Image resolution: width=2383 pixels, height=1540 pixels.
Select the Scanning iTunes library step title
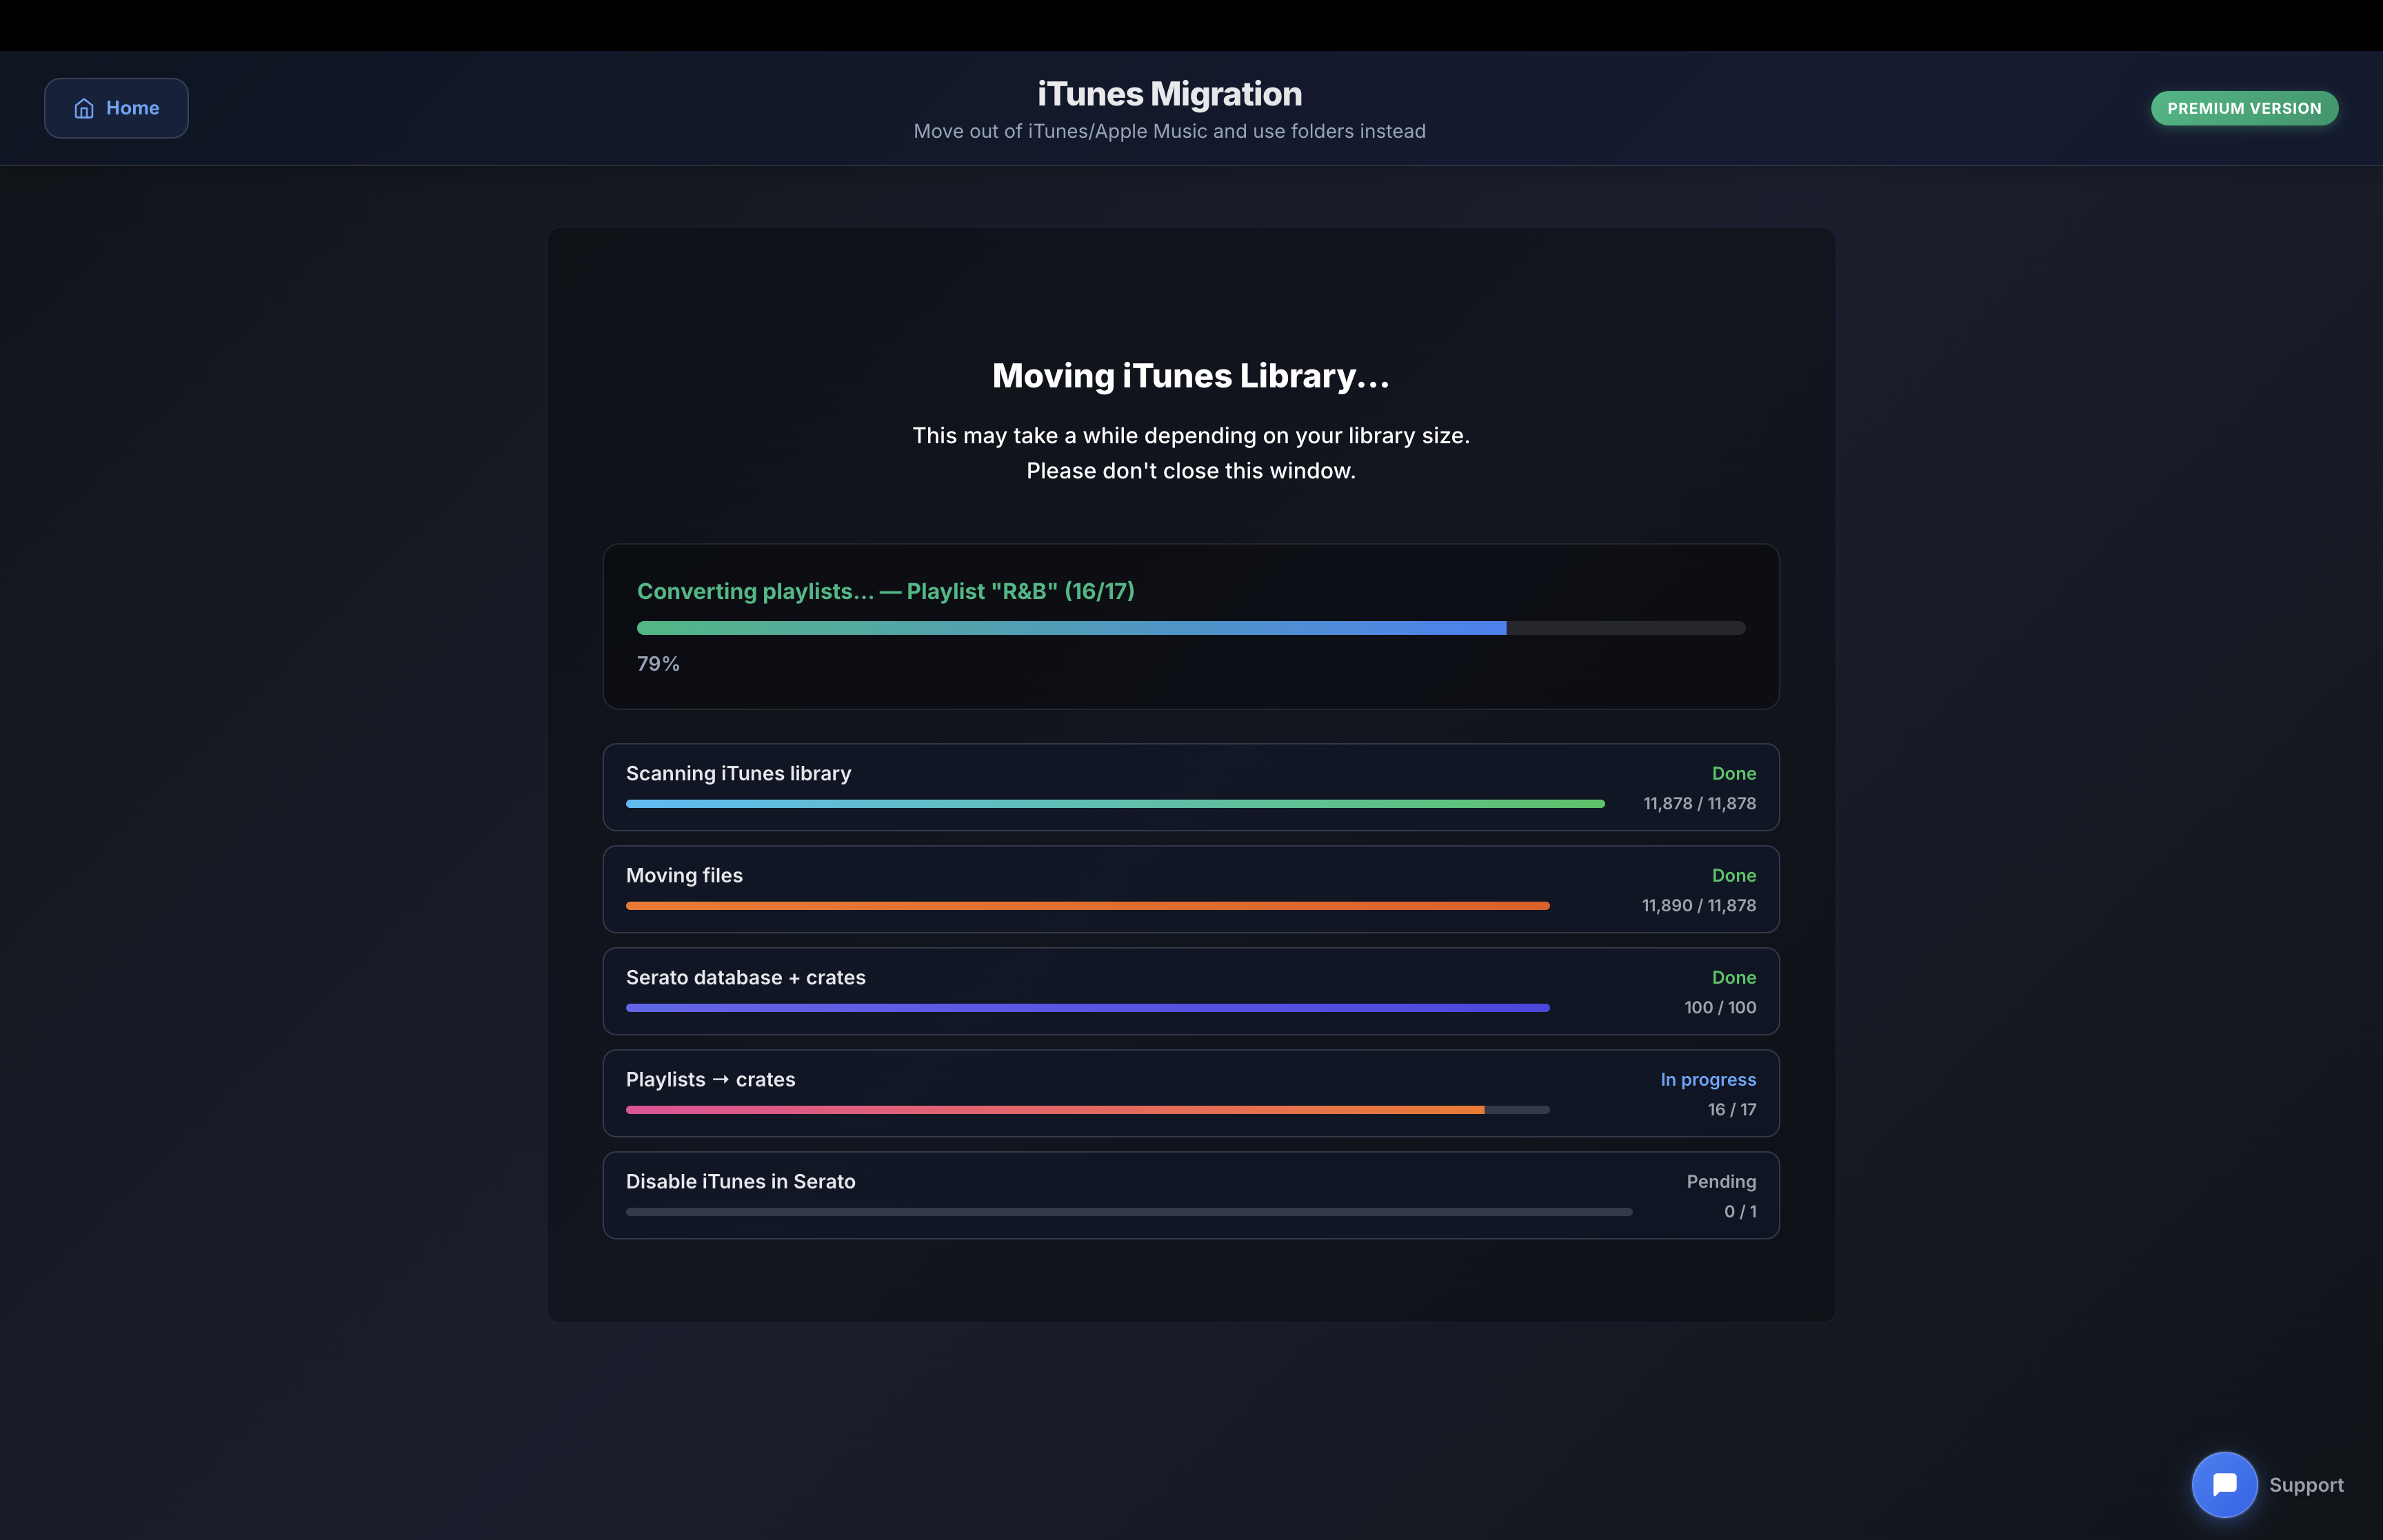[738, 773]
